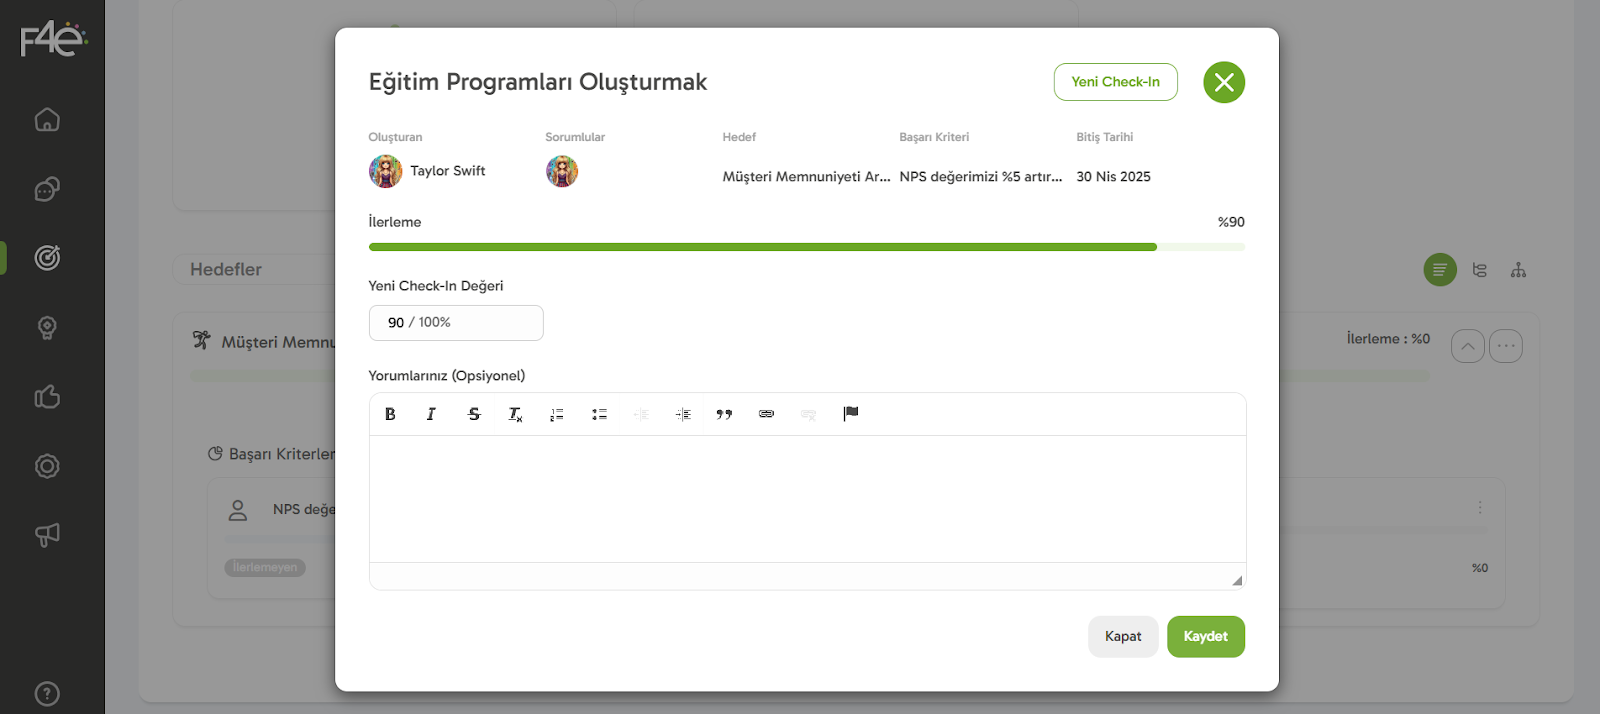Screen dimensions: 1600x714
Task: Toggle italic text formatting
Action: [x=431, y=414]
